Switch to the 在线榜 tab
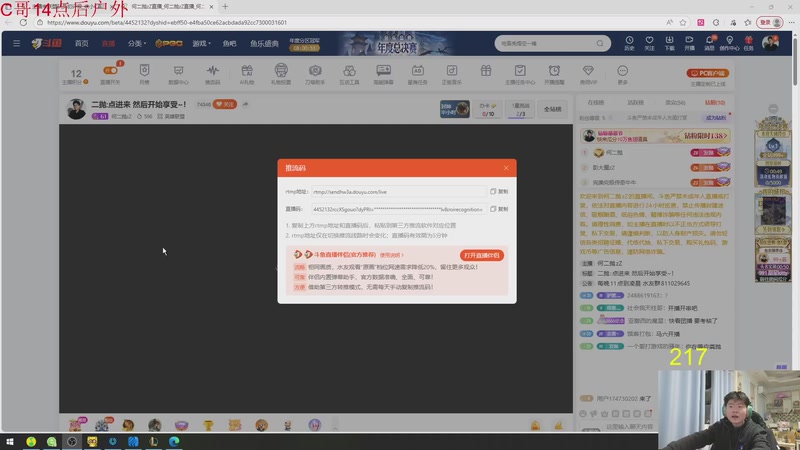 tap(595, 103)
